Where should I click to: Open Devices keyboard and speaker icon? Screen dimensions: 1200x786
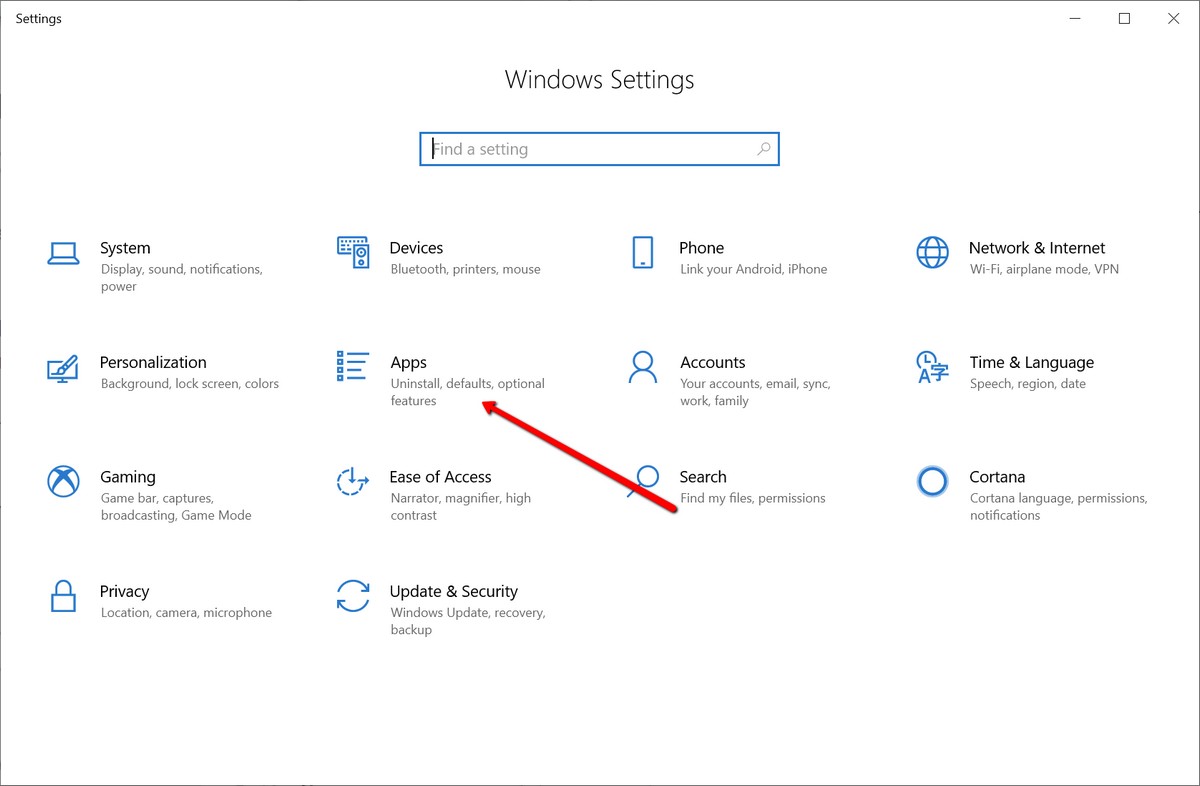click(353, 254)
